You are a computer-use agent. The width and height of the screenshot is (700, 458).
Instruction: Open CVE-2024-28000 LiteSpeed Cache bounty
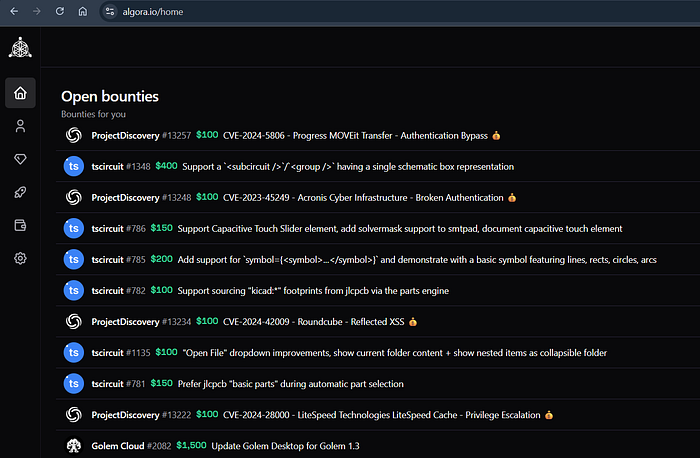pyautogui.click(x=382, y=415)
